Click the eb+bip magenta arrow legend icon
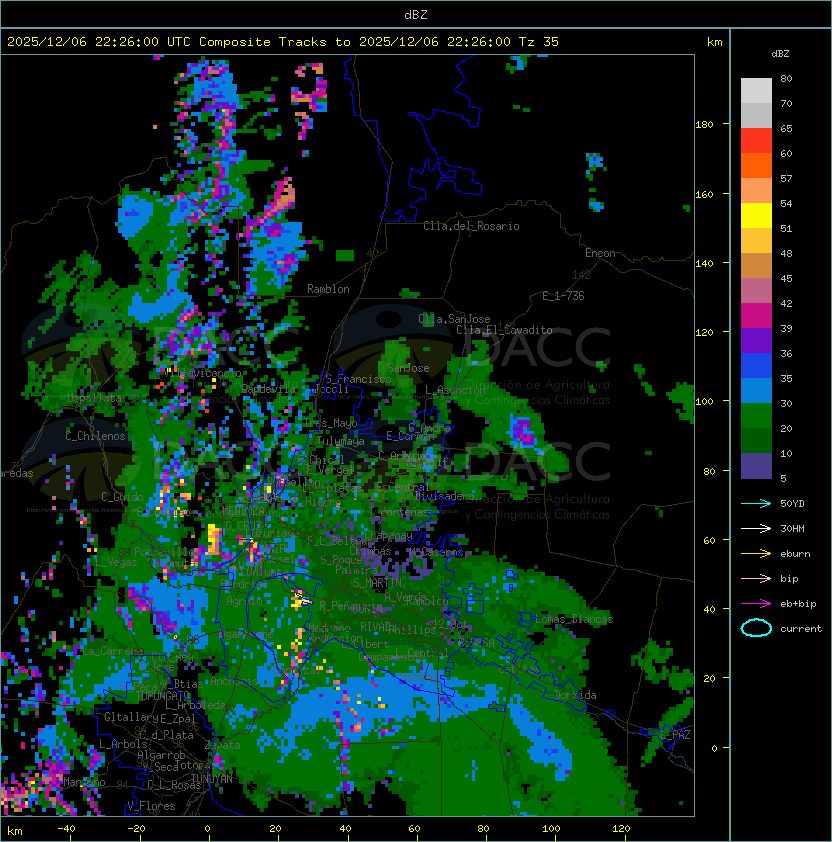The width and height of the screenshot is (832, 842). pyautogui.click(x=756, y=604)
